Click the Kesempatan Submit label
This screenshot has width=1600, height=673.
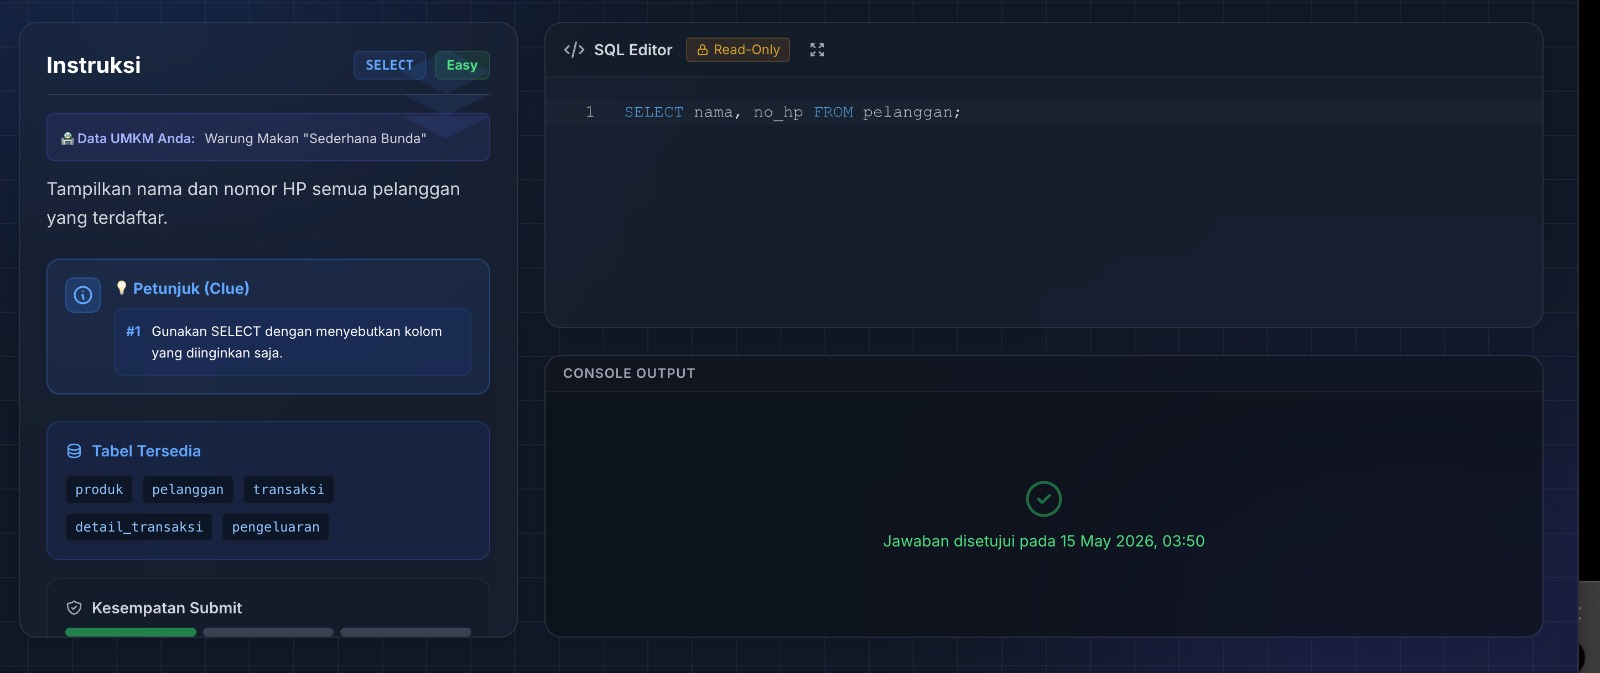coord(167,608)
